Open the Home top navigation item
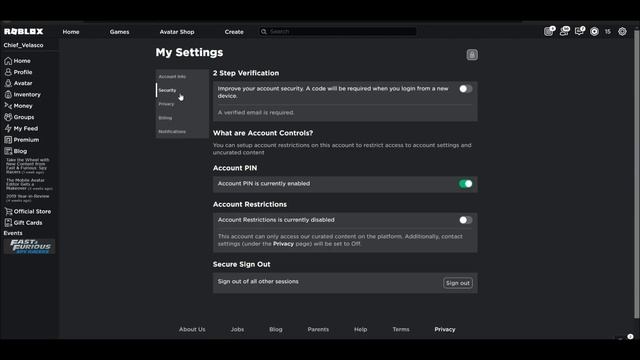 (x=71, y=32)
